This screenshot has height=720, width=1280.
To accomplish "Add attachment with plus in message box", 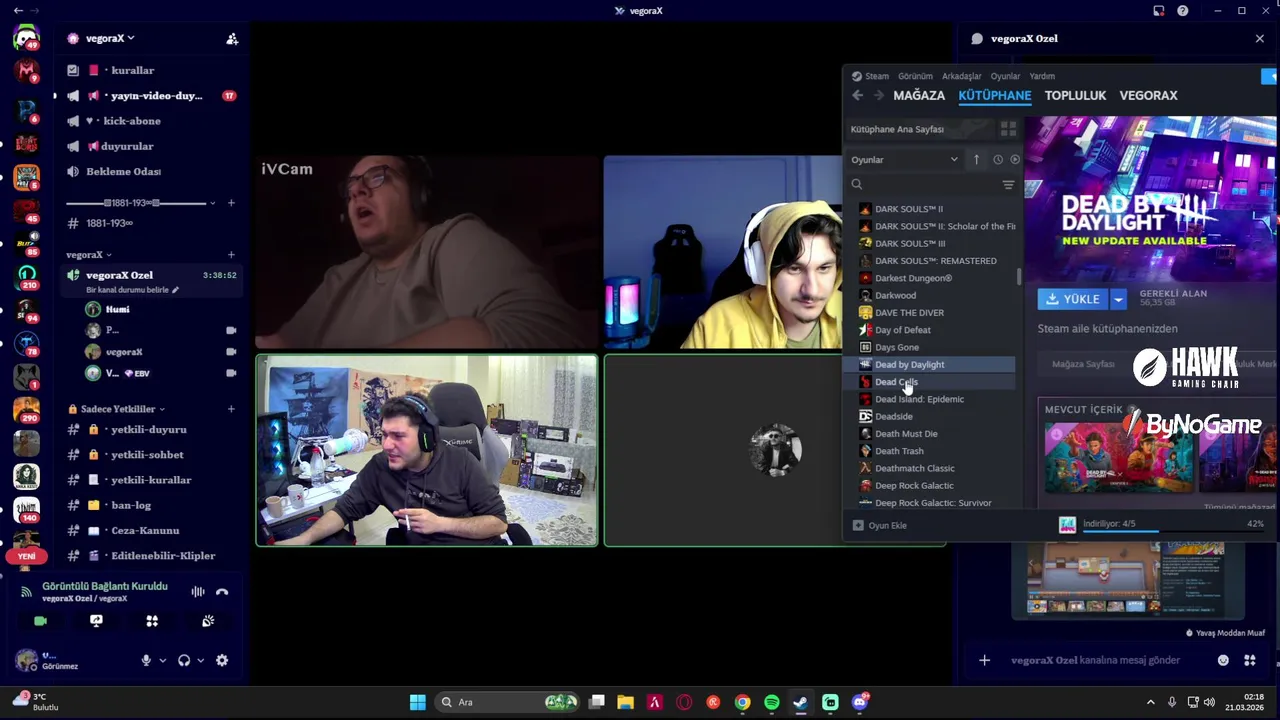I will pos(984,660).
